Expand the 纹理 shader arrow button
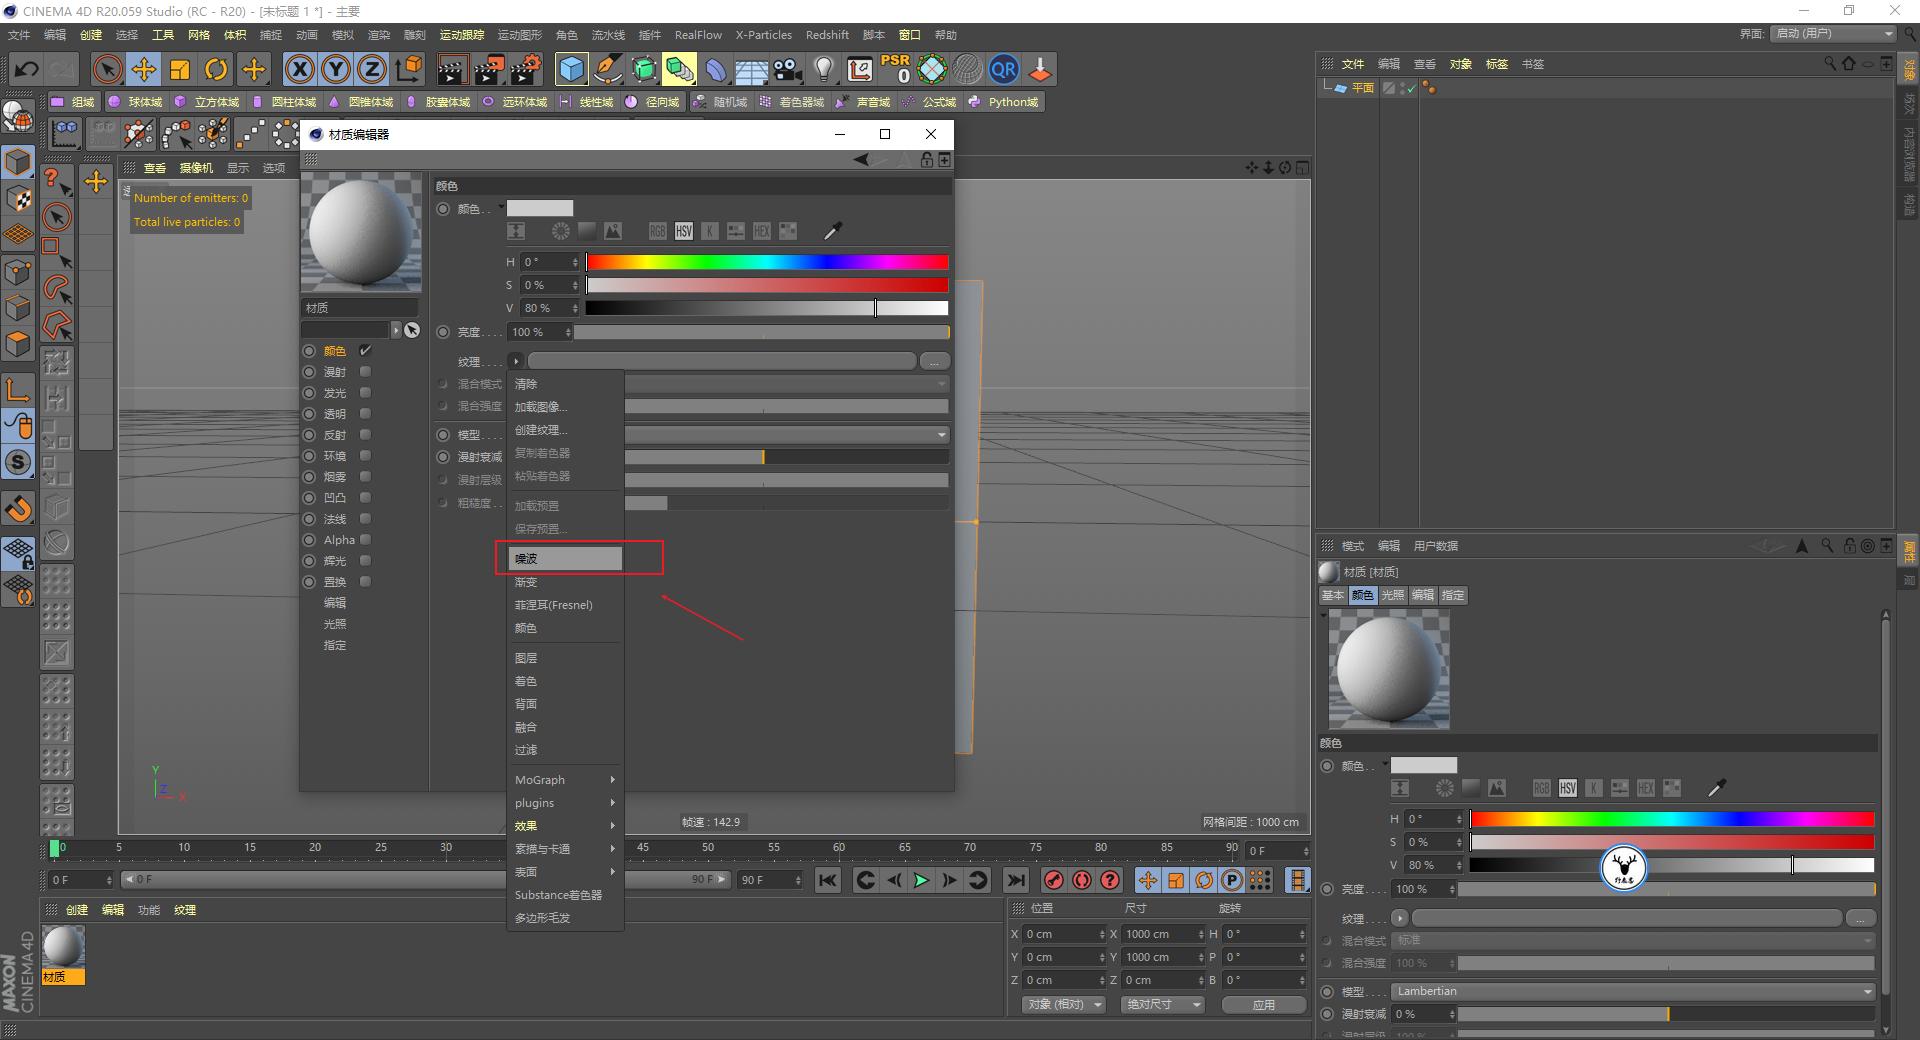The image size is (1920, 1040). coord(515,361)
